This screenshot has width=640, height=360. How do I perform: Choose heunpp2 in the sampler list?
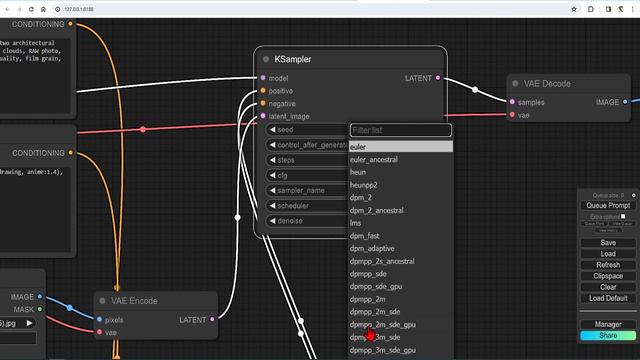point(401,185)
